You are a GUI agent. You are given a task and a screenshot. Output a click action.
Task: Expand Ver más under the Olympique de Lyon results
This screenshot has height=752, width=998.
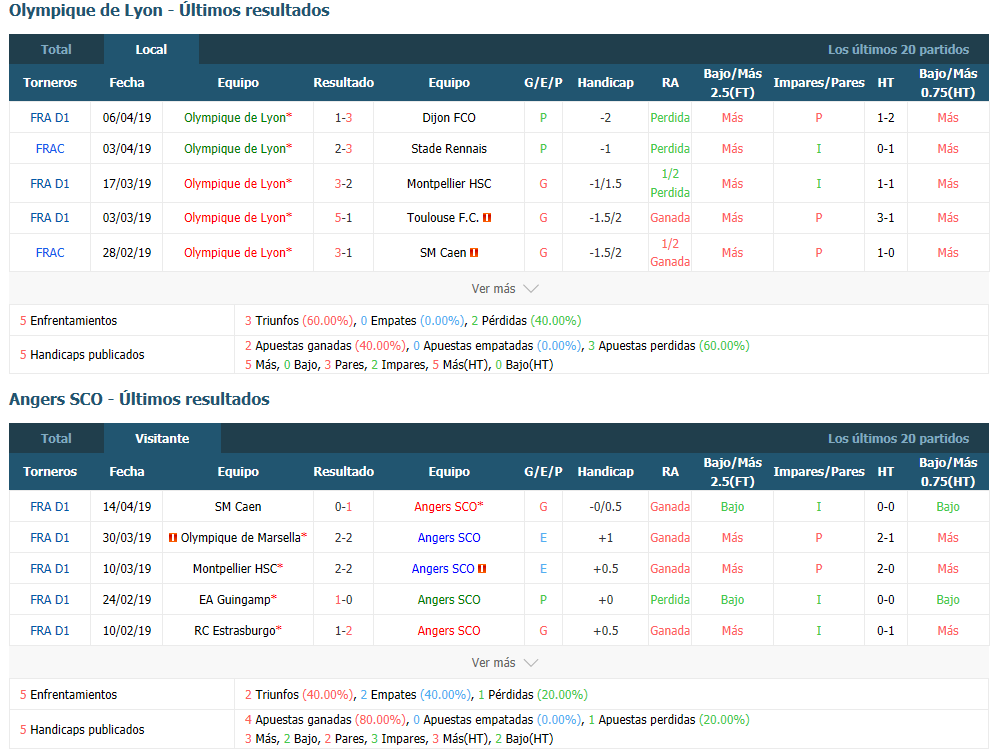pos(505,288)
